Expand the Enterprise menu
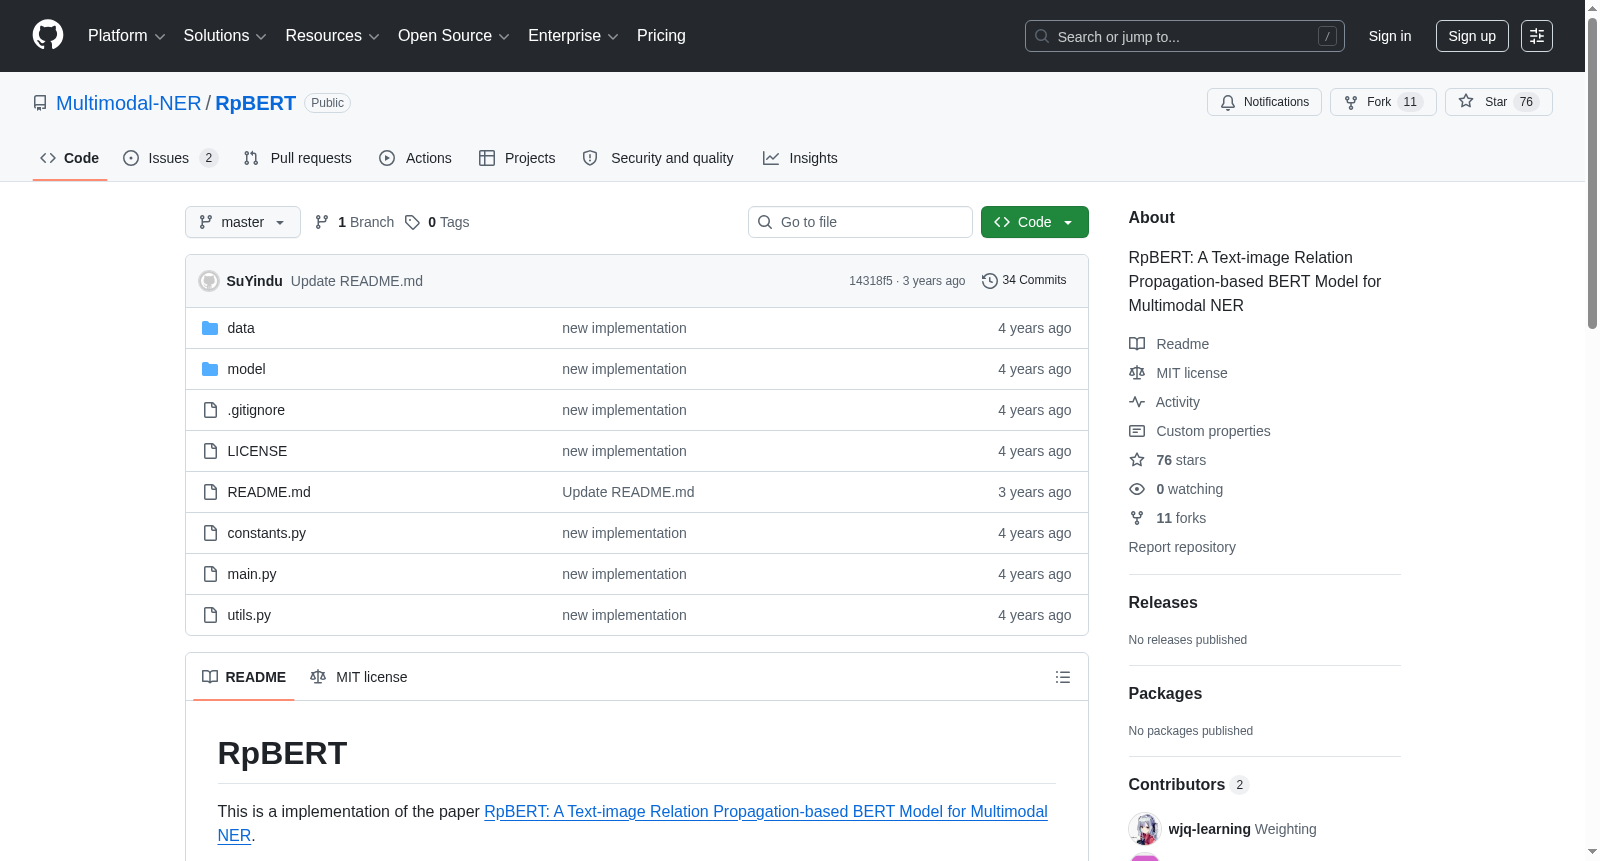This screenshot has width=1600, height=861. coord(573,36)
